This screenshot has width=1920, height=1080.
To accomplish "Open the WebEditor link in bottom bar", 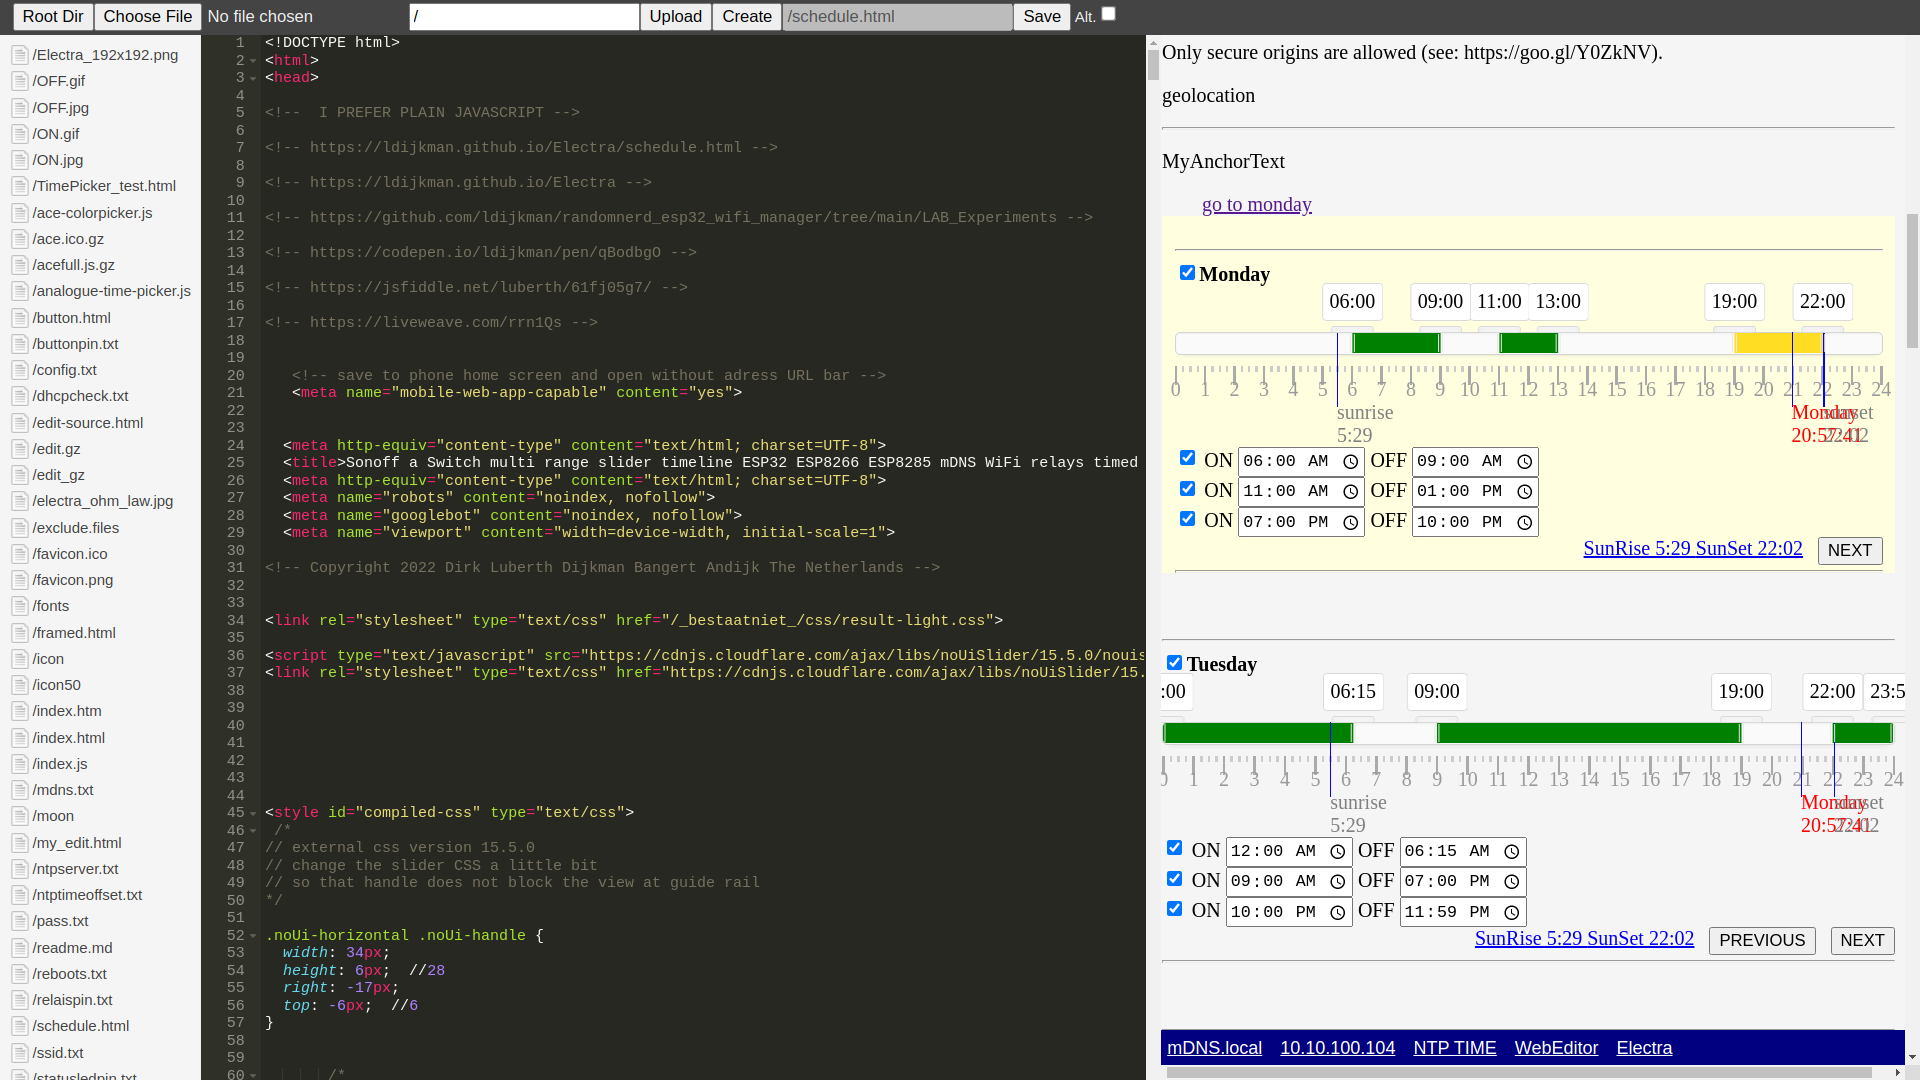I will (x=1556, y=1048).
